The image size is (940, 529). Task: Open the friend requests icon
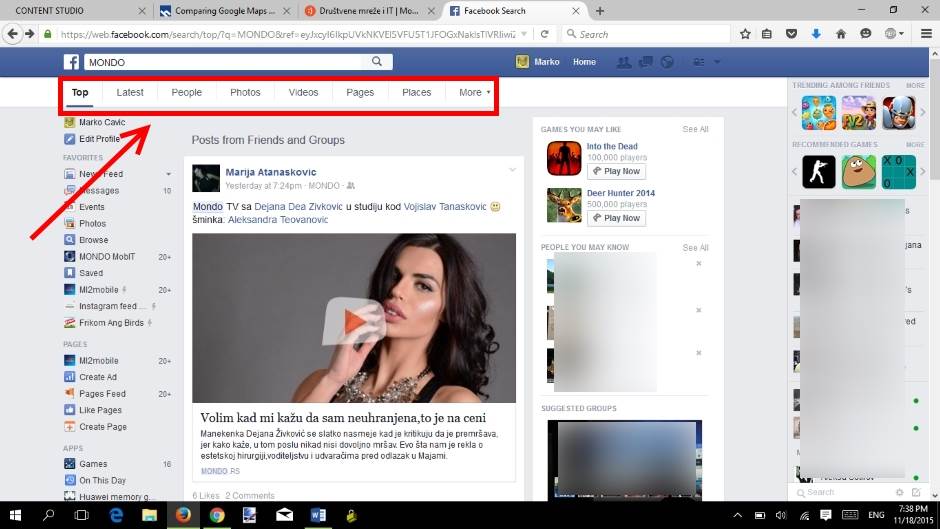tap(624, 62)
